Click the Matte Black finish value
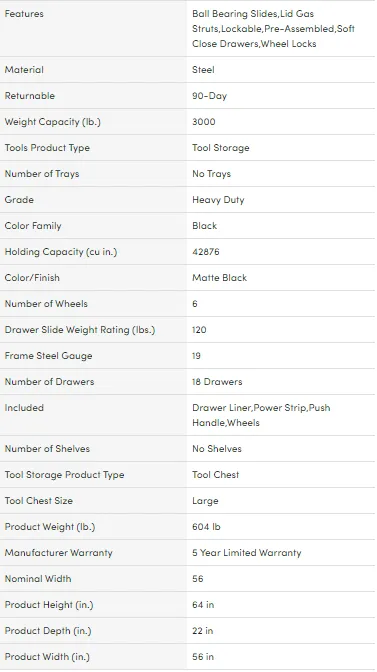This screenshot has width=377, height=672. [219, 278]
